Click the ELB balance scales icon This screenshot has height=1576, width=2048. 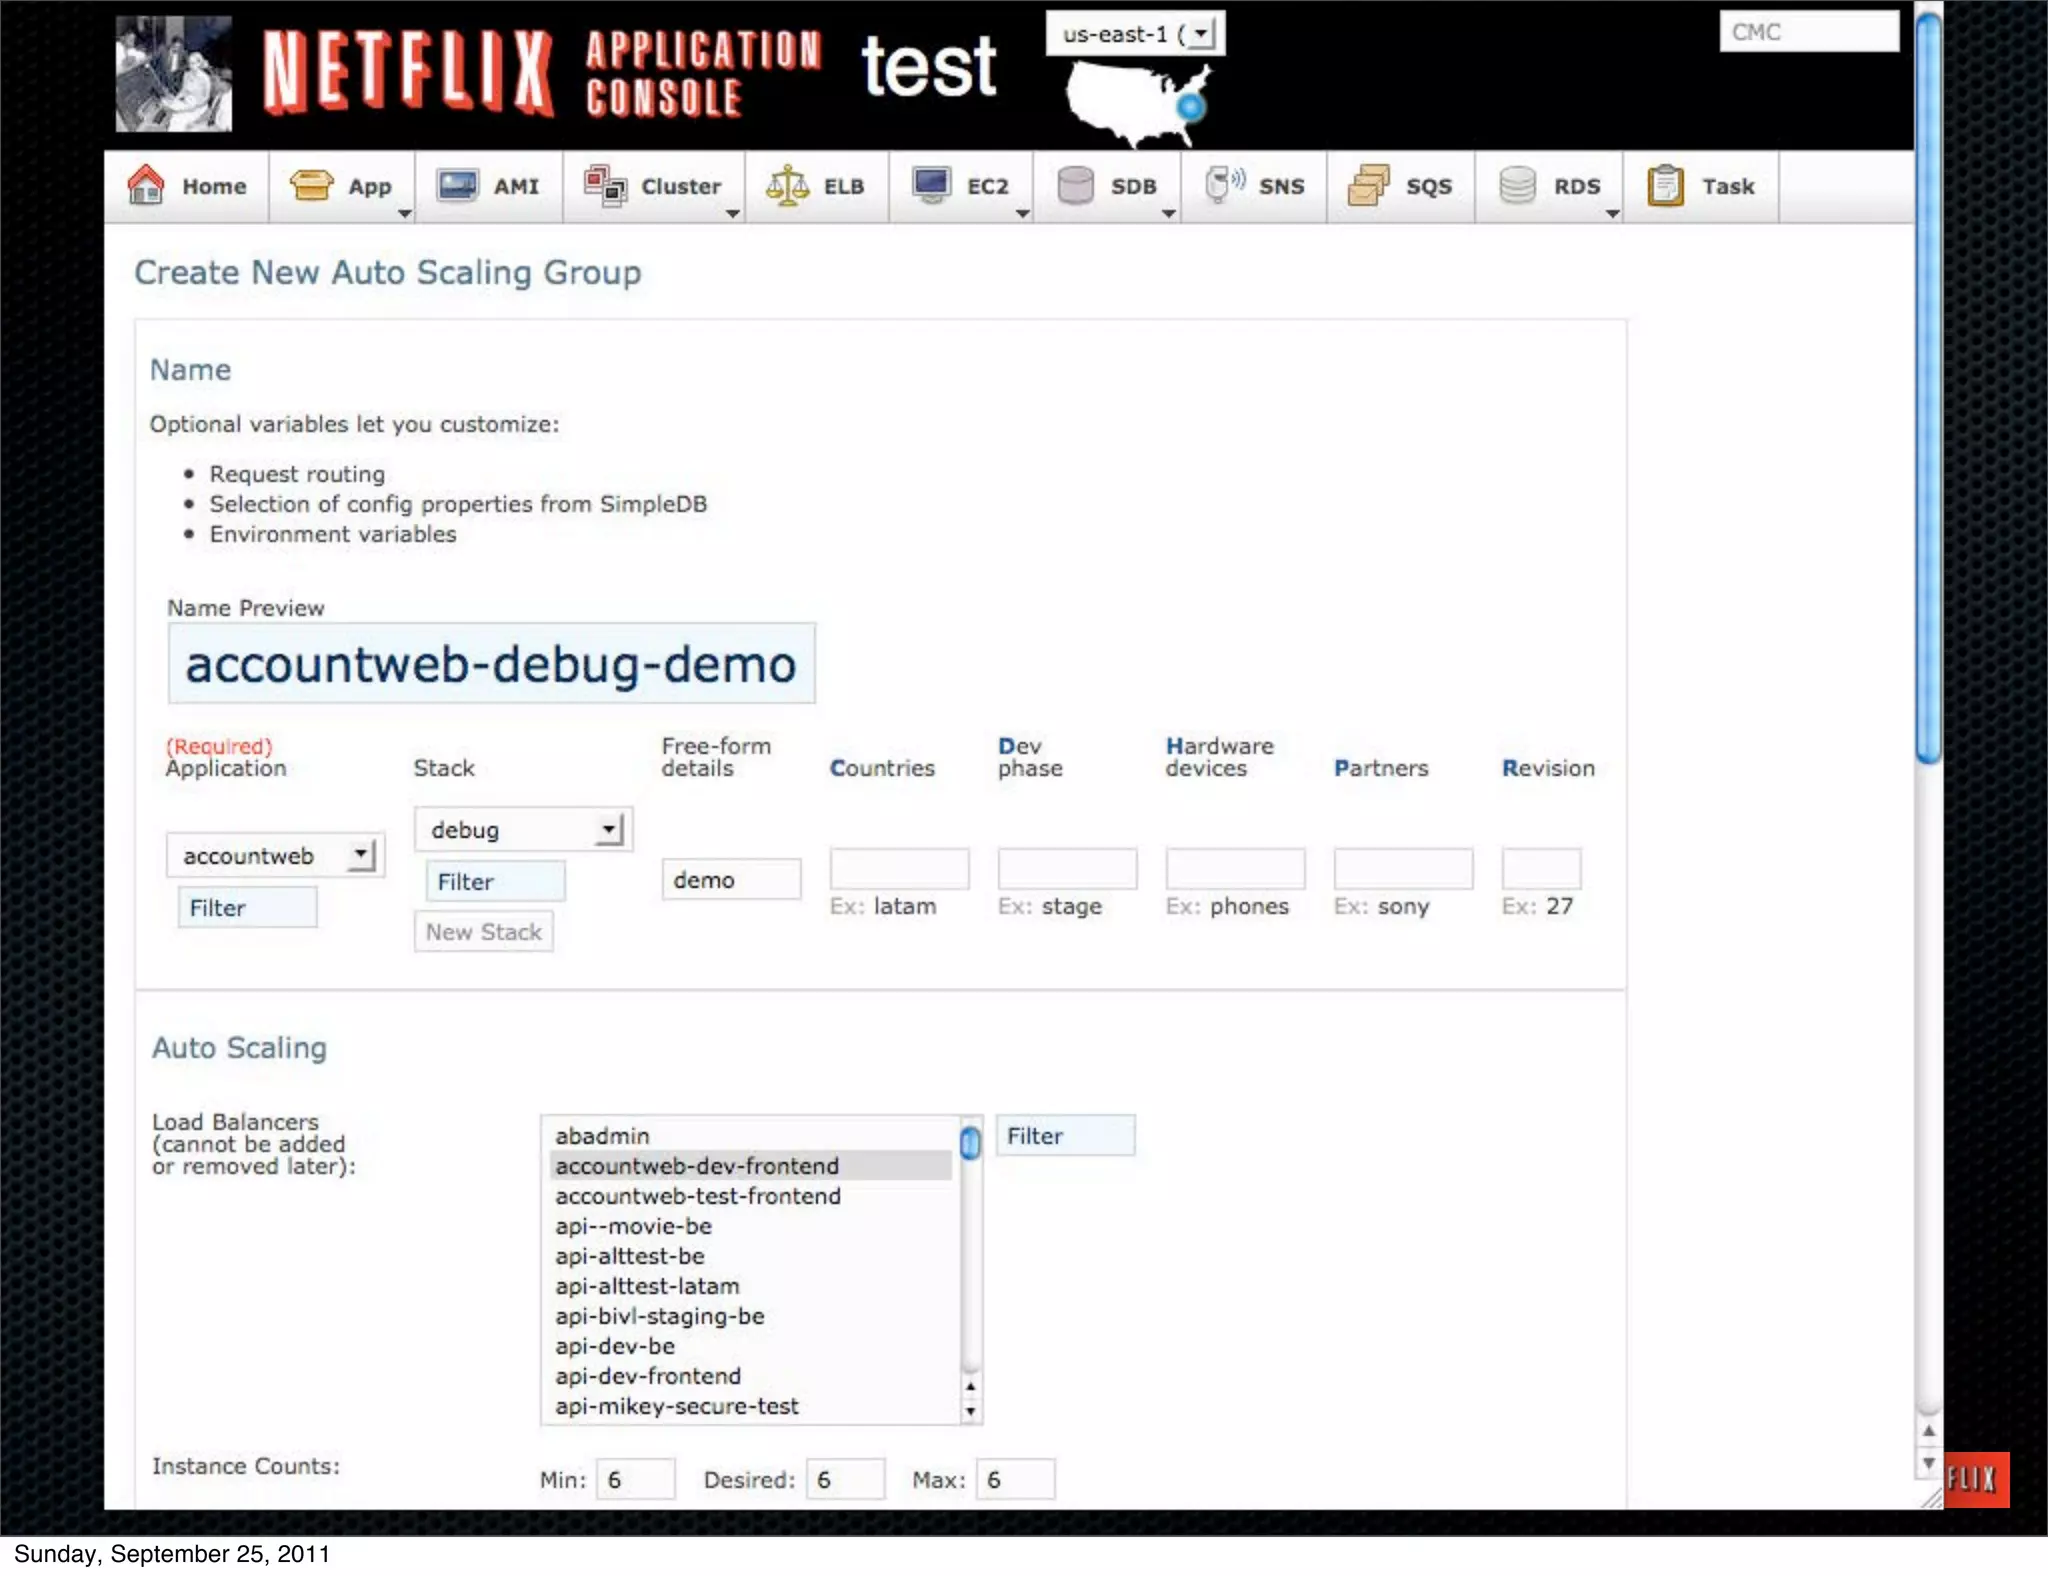(x=788, y=186)
